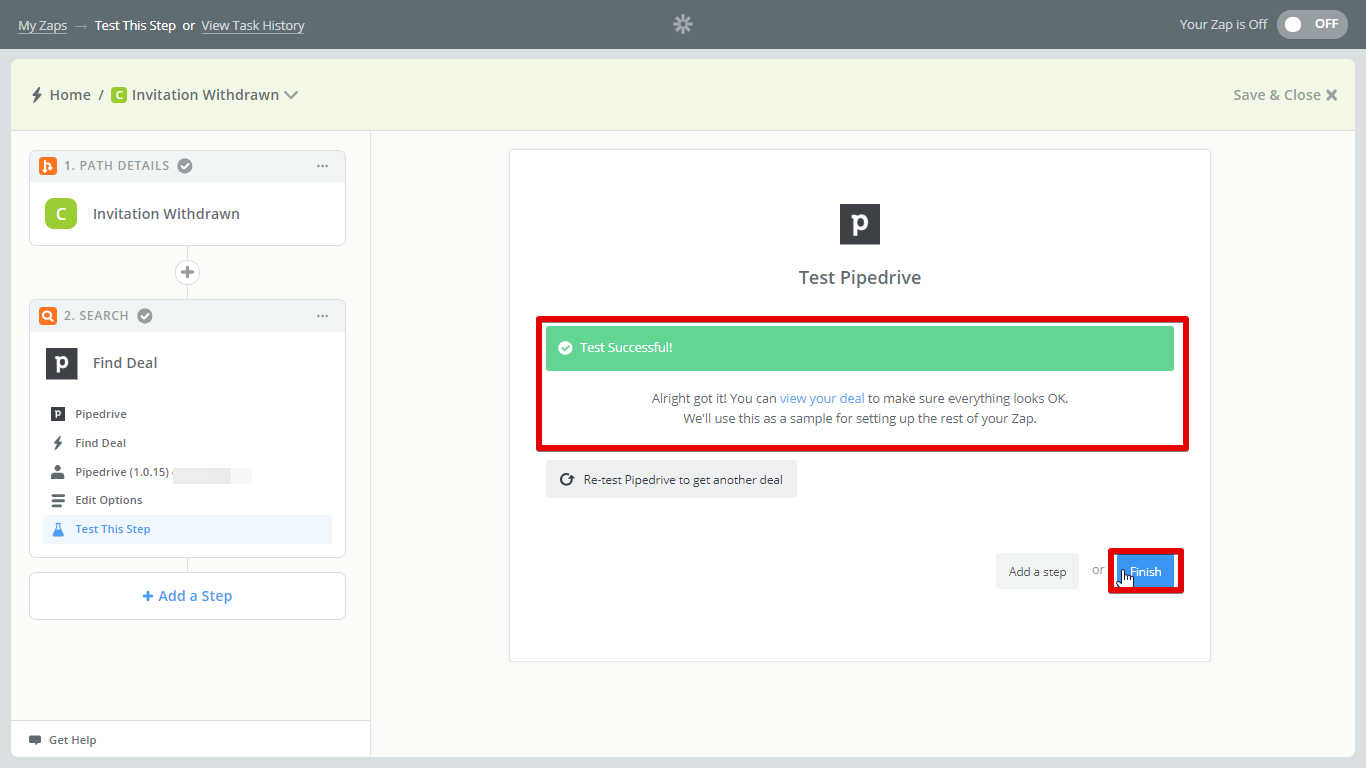Click the large green C app icon

61,213
